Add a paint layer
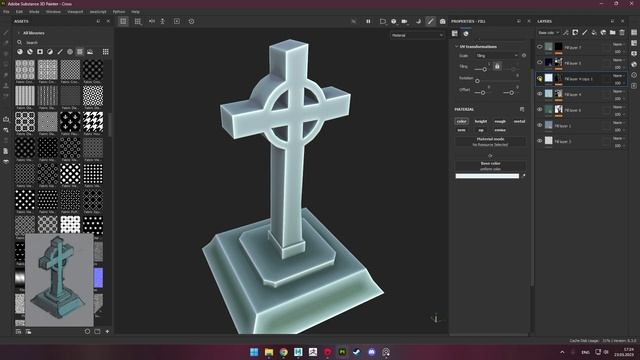This screenshot has width=640, height=360. click(584, 33)
